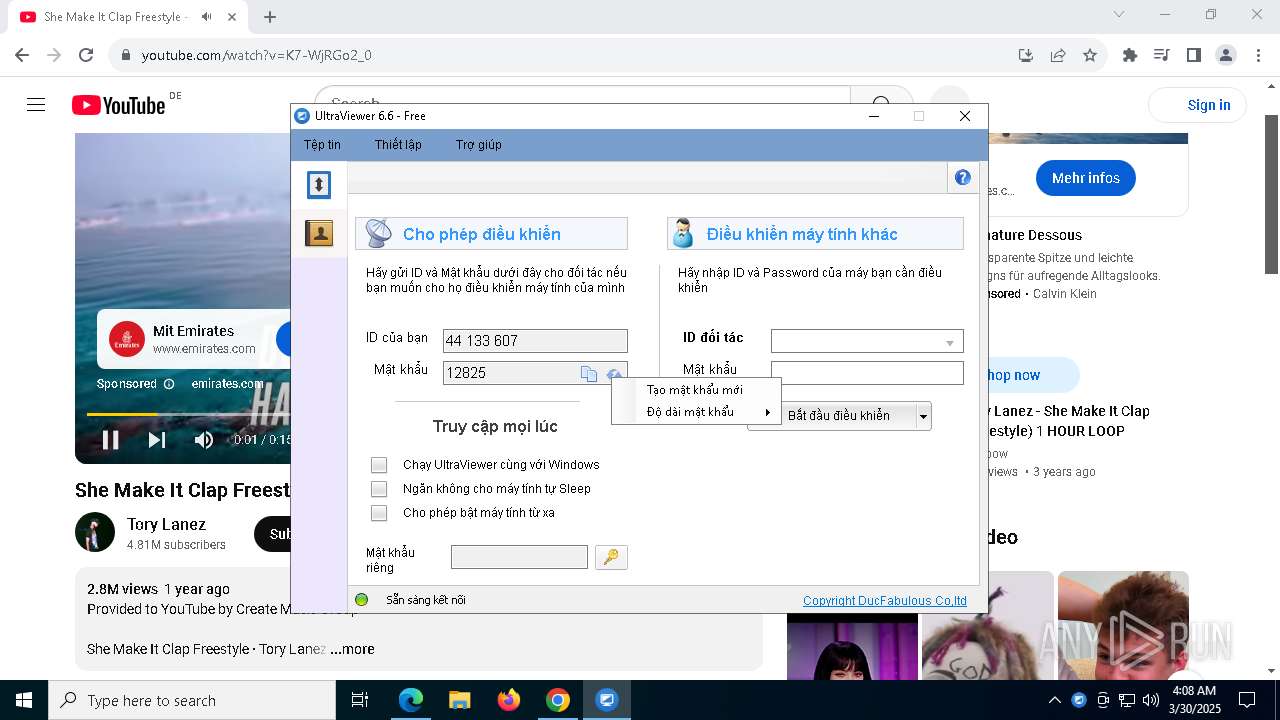The image size is (1280, 720).
Task: Open the Tệp tin menu
Action: pyautogui.click(x=322, y=145)
